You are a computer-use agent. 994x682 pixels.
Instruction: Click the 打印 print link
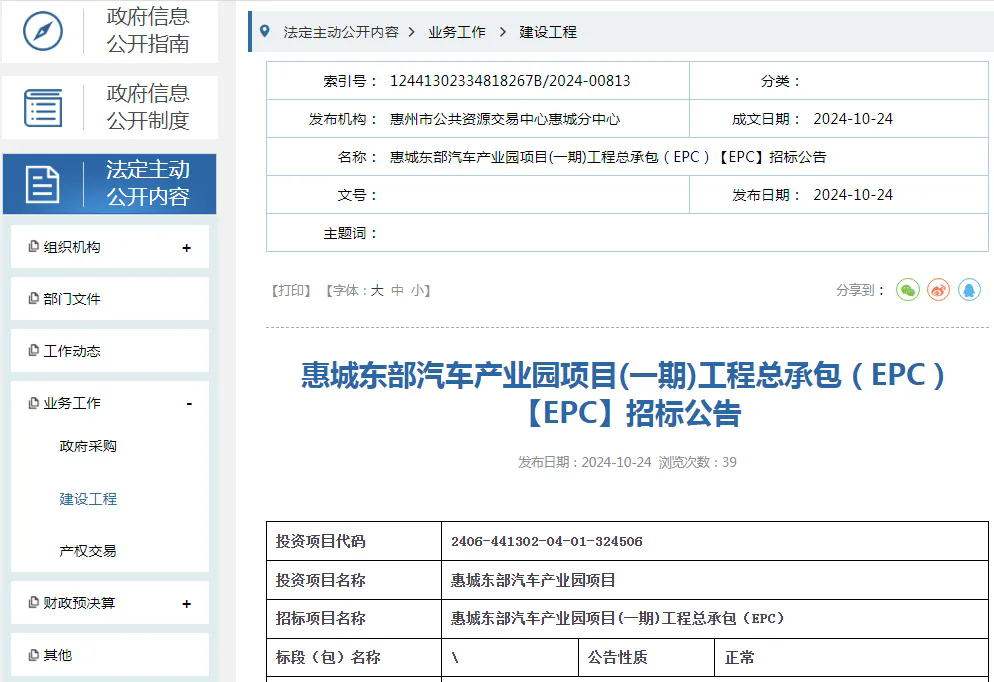click(291, 291)
